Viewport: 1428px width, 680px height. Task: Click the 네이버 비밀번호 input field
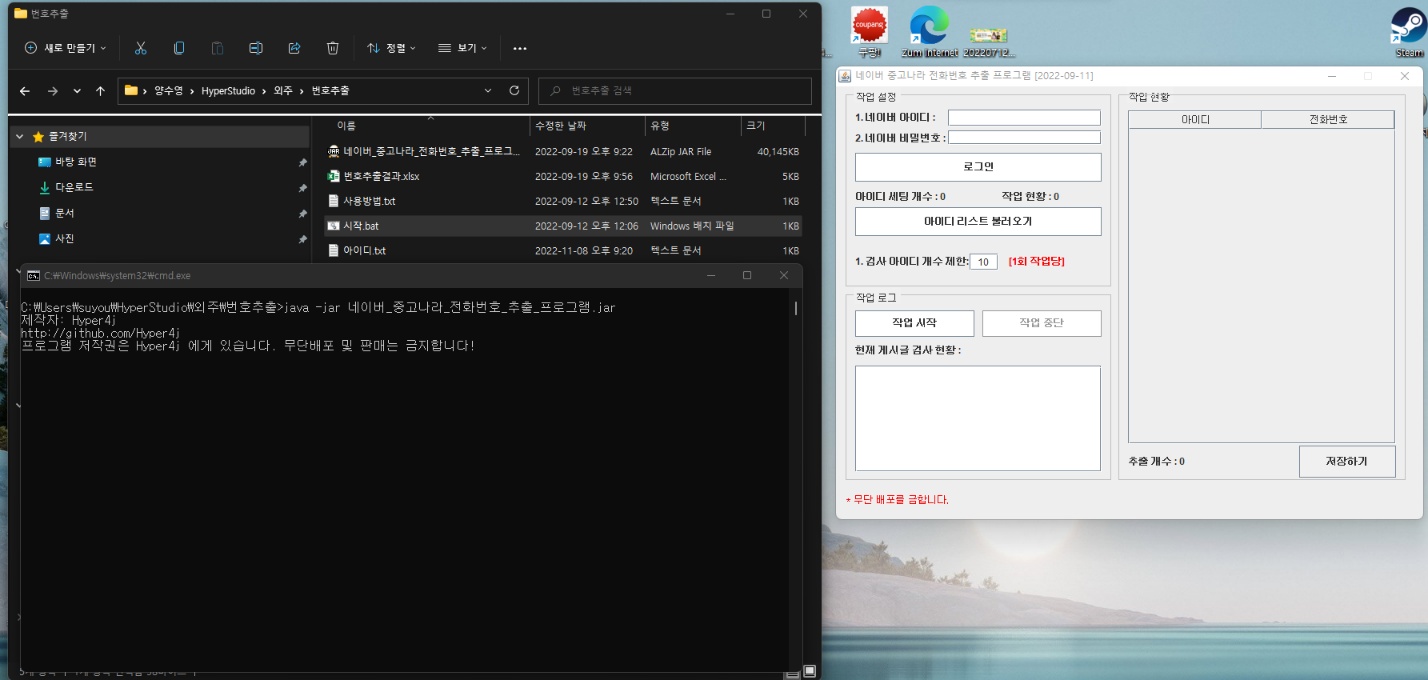1024,137
